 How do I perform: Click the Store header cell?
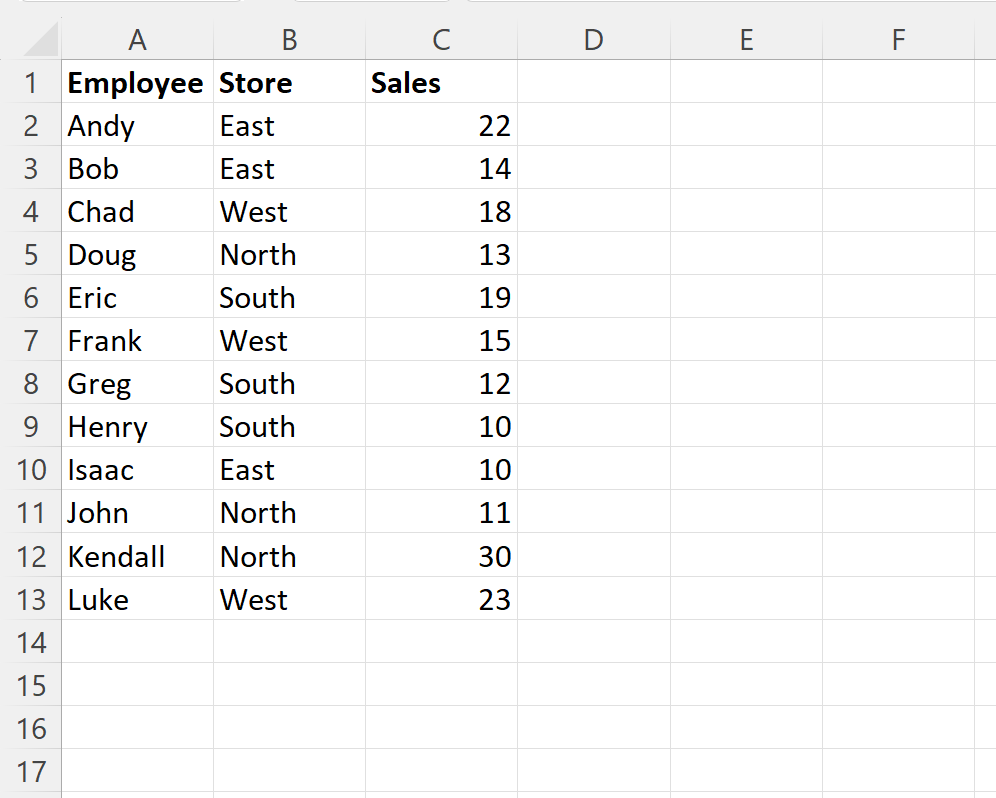click(289, 83)
